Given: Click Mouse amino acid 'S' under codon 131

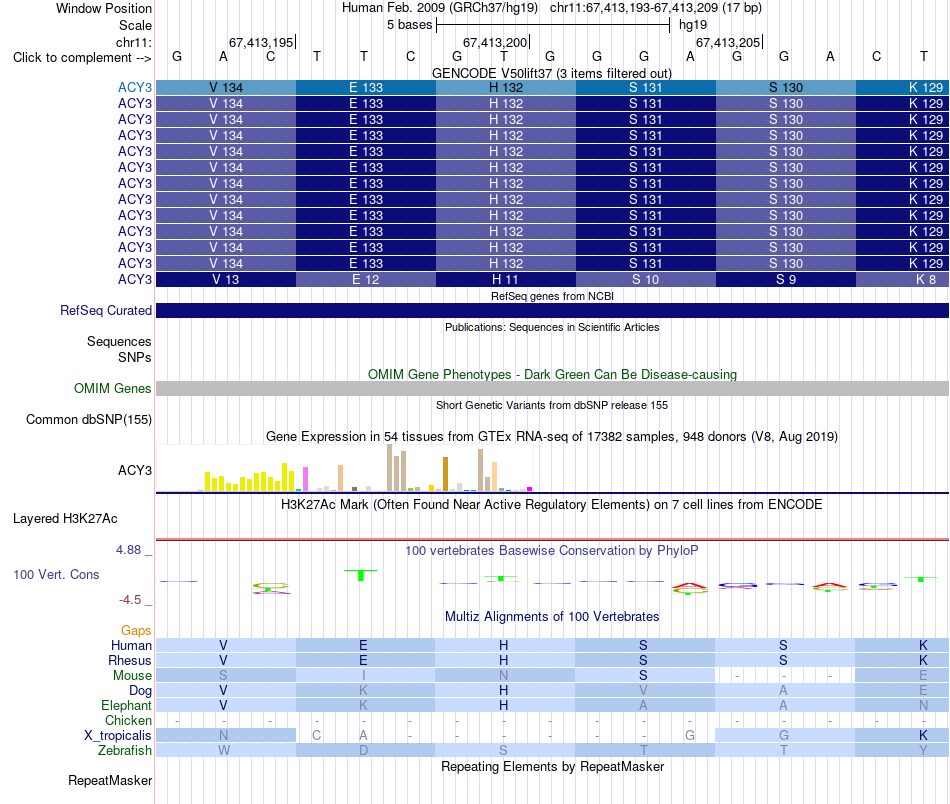Looking at the screenshot, I should pyautogui.click(x=643, y=676).
